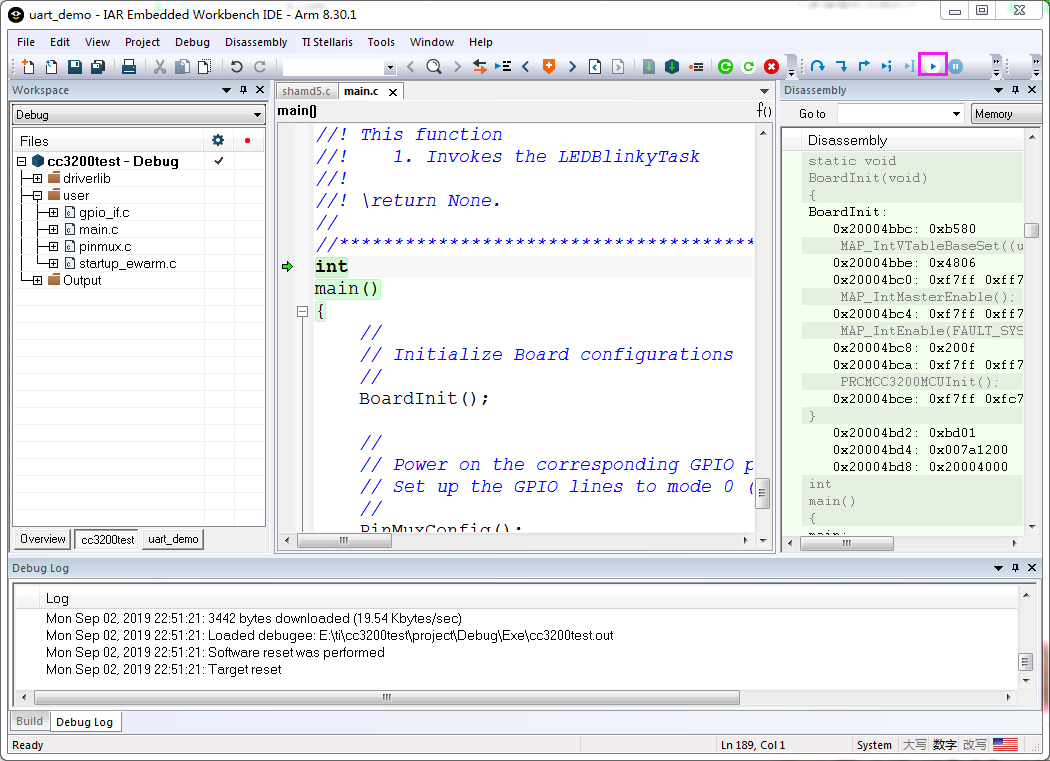
Task: Collapse the user folder
Action: click(38, 196)
